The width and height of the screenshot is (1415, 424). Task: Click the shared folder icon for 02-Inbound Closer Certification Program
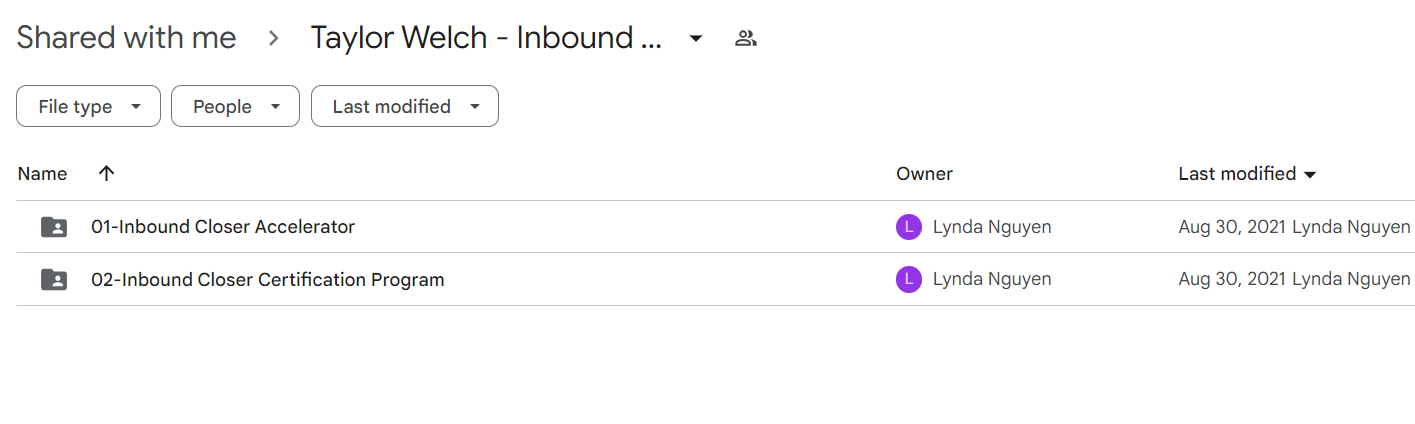point(54,280)
